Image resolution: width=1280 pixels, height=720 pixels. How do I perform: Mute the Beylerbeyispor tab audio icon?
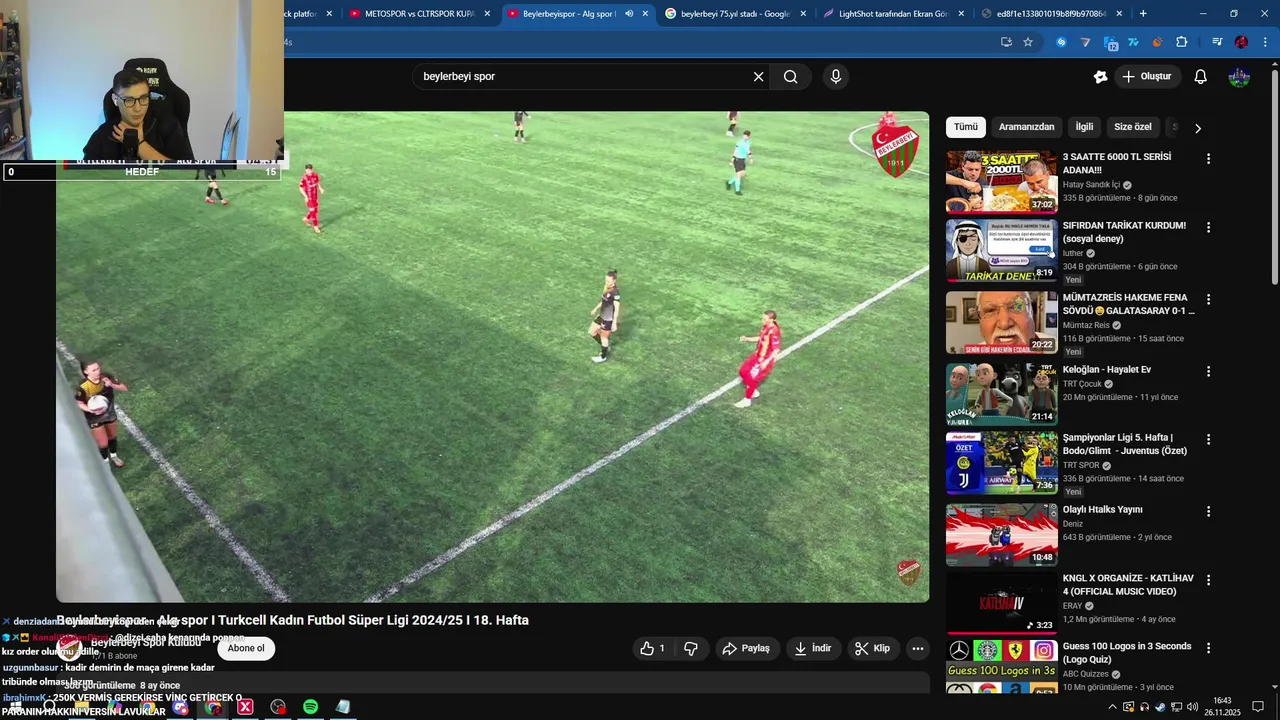pyautogui.click(x=629, y=14)
